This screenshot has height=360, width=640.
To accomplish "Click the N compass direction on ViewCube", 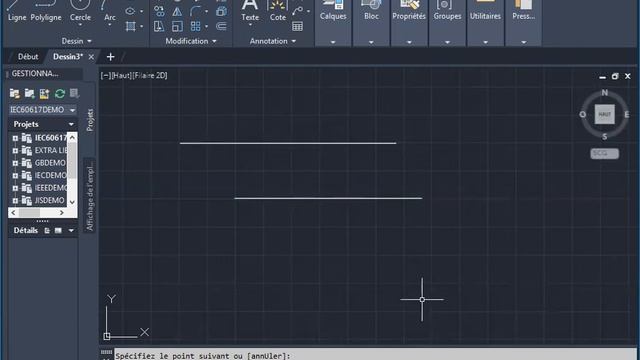I will 604,93.
